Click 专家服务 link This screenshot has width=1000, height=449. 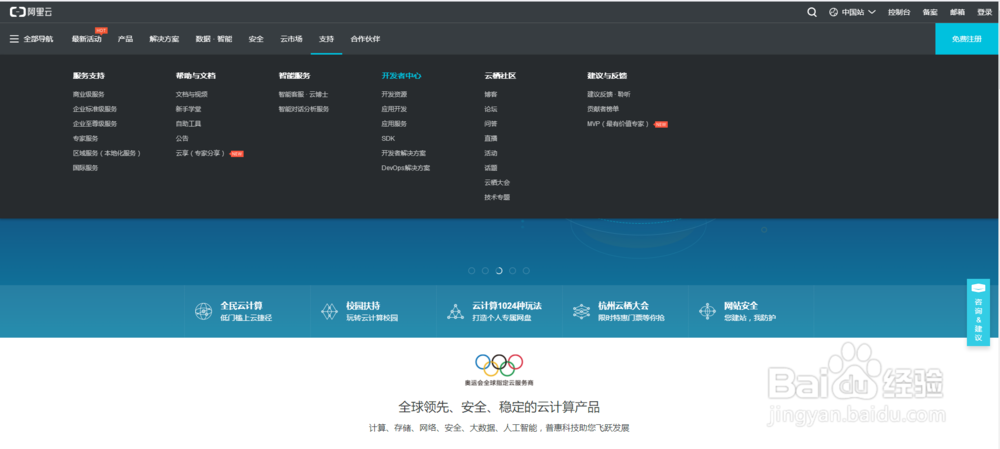click(85, 138)
